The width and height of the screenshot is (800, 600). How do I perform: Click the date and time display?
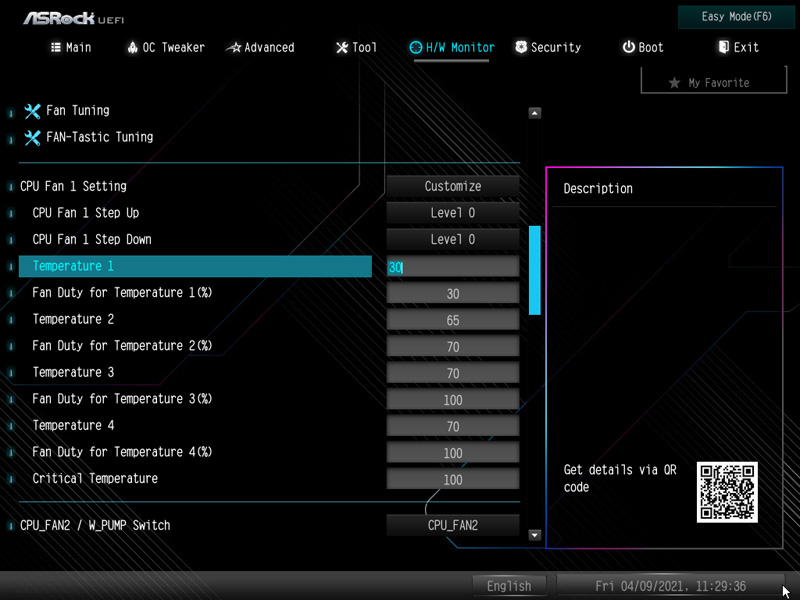670,586
